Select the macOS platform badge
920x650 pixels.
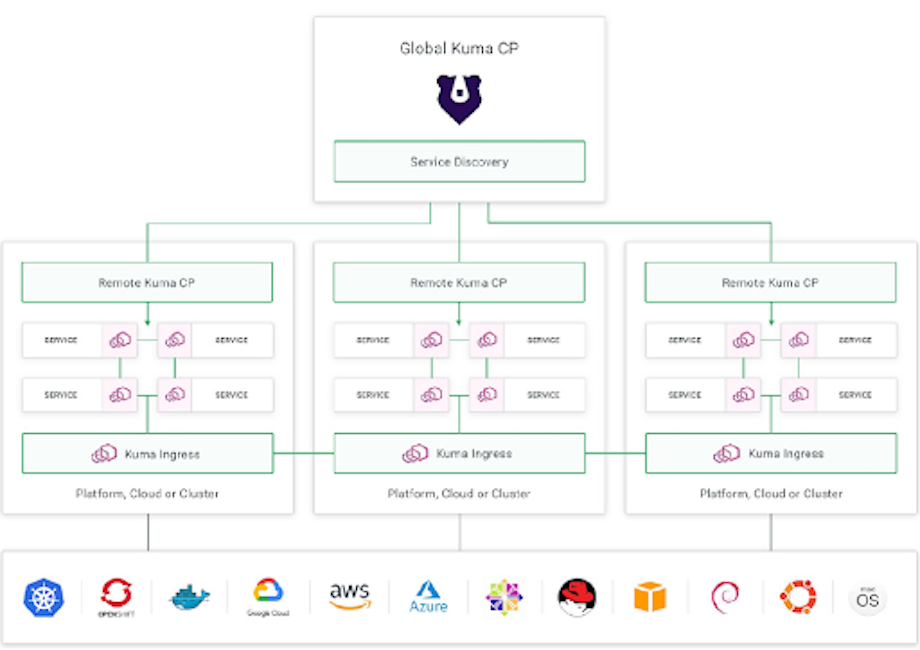click(866, 597)
